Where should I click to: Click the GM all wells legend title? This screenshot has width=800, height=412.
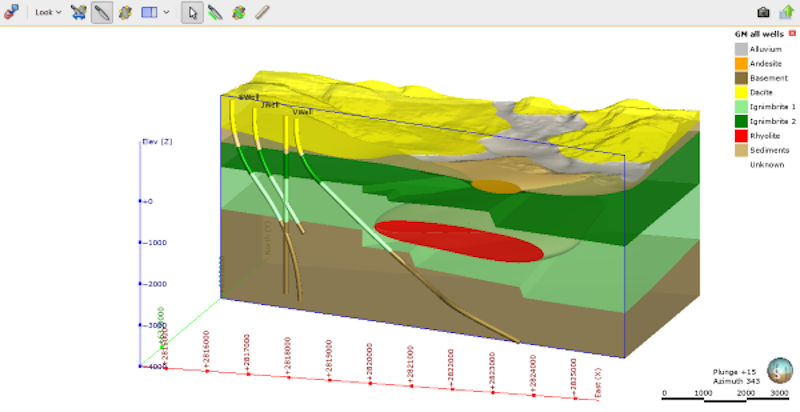coord(760,34)
